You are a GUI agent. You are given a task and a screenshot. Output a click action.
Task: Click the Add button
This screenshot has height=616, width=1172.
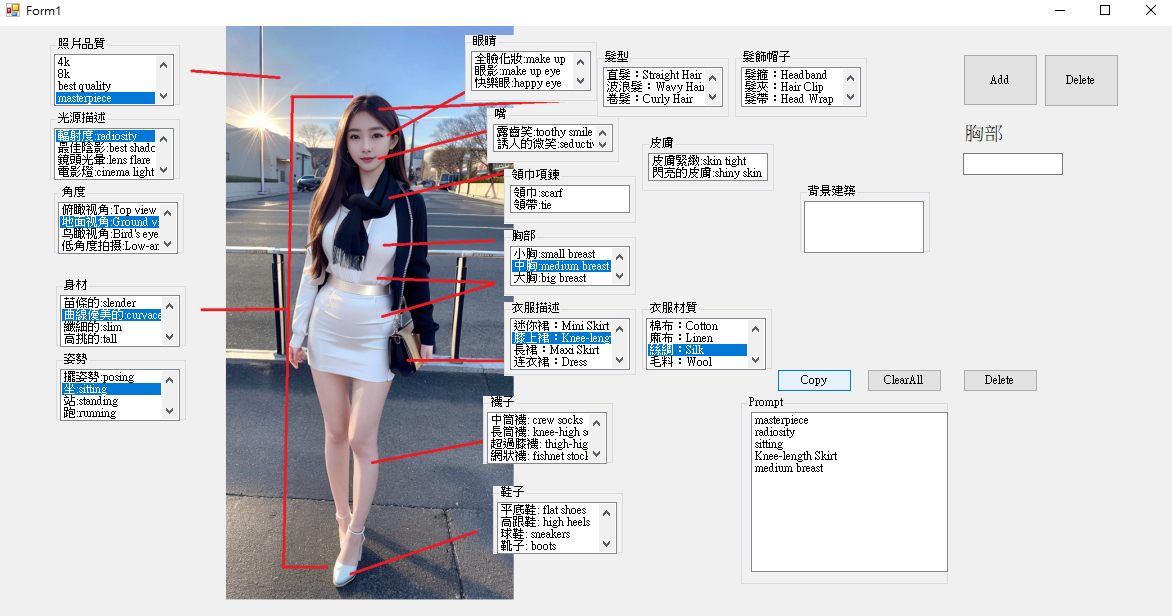(1000, 80)
